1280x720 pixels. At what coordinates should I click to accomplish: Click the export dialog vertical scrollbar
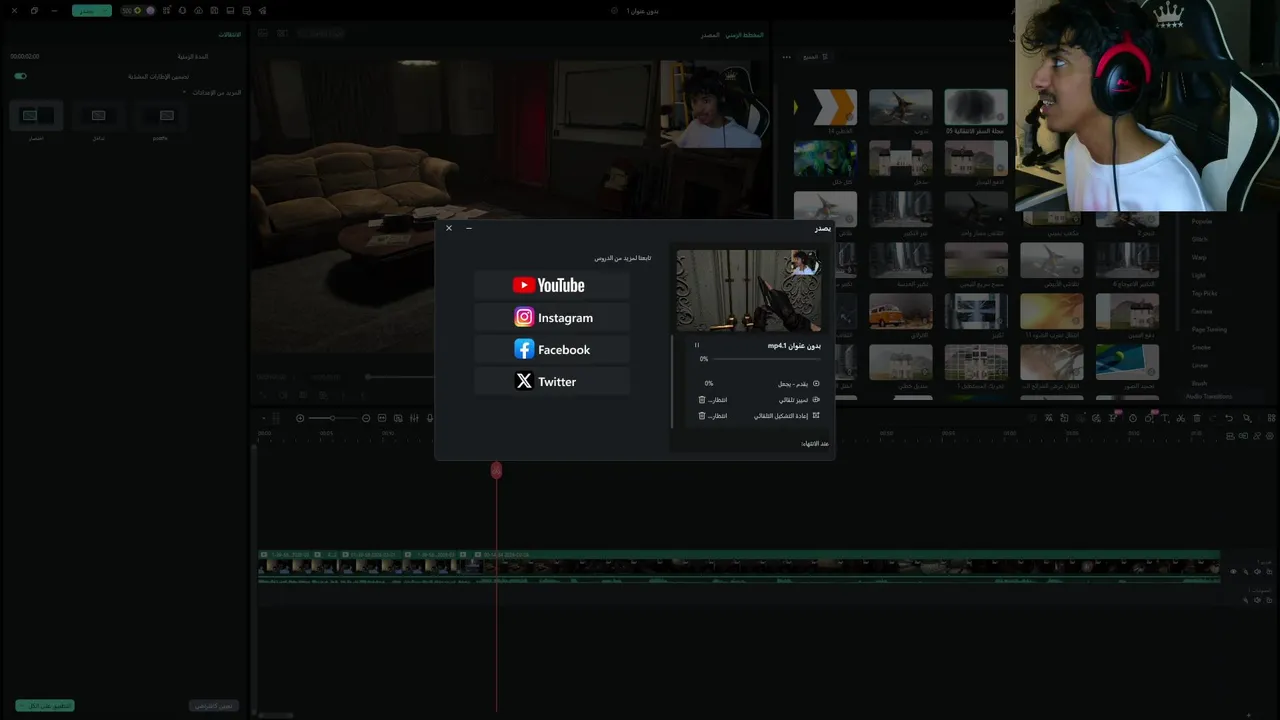tap(672, 380)
